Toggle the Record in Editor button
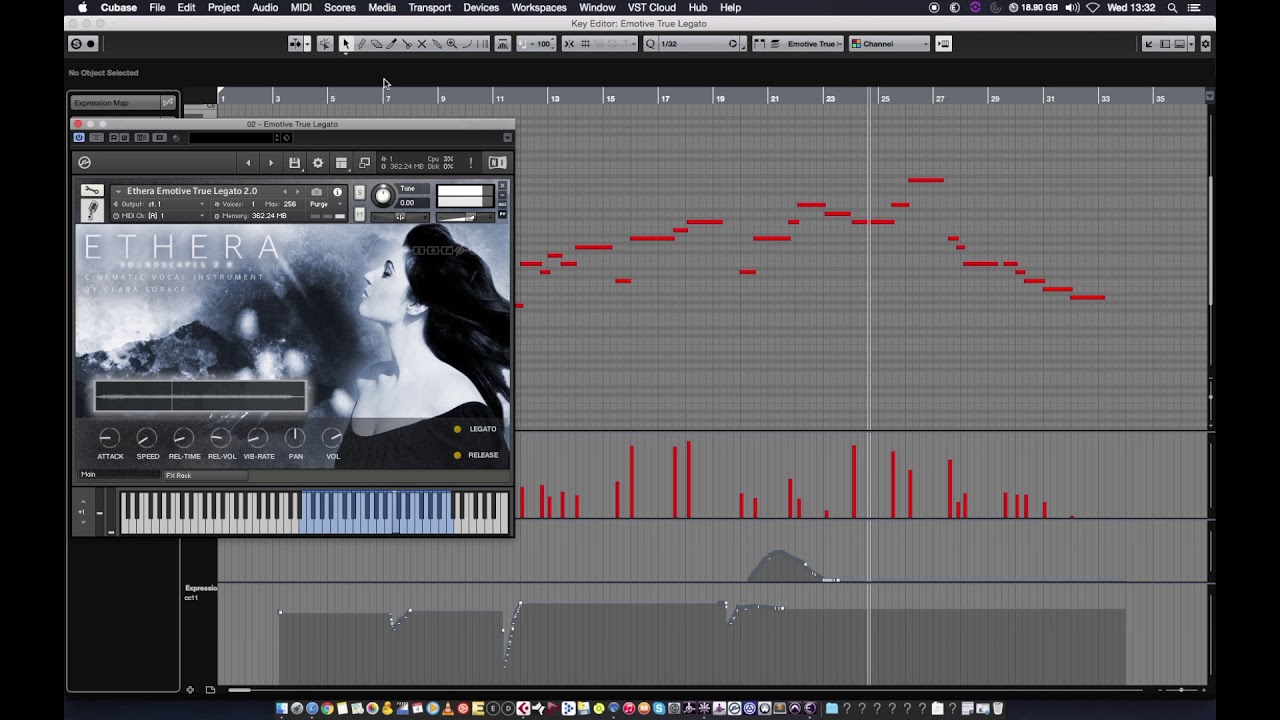Viewport: 1280px width, 720px height. 91,44
